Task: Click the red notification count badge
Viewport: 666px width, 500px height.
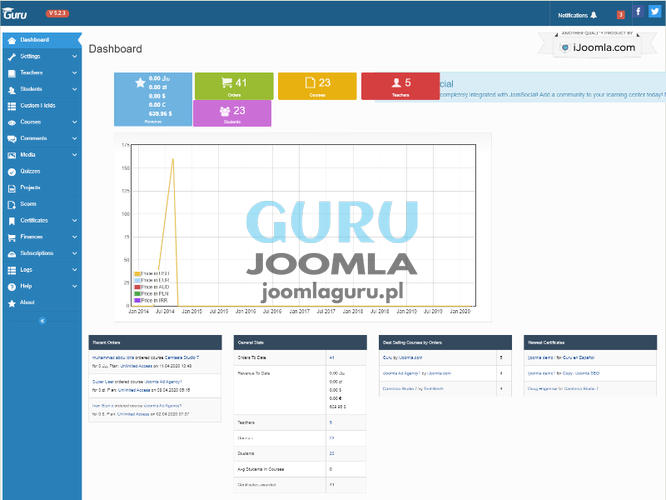Action: [x=621, y=15]
